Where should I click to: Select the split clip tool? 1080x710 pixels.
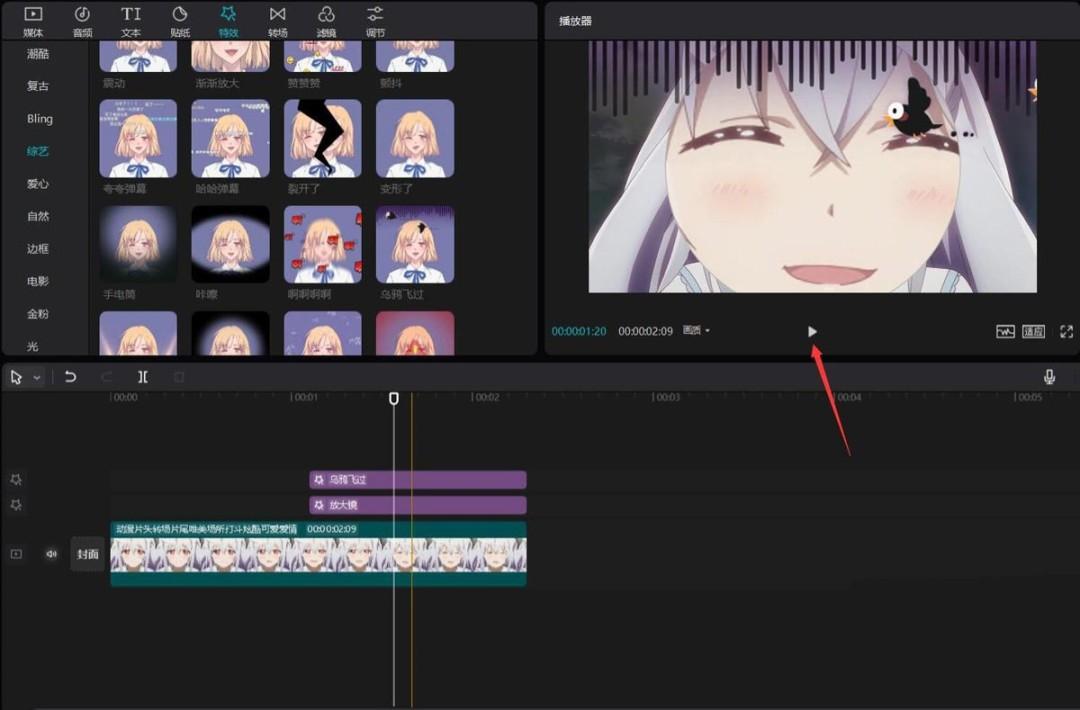pyautogui.click(x=143, y=377)
